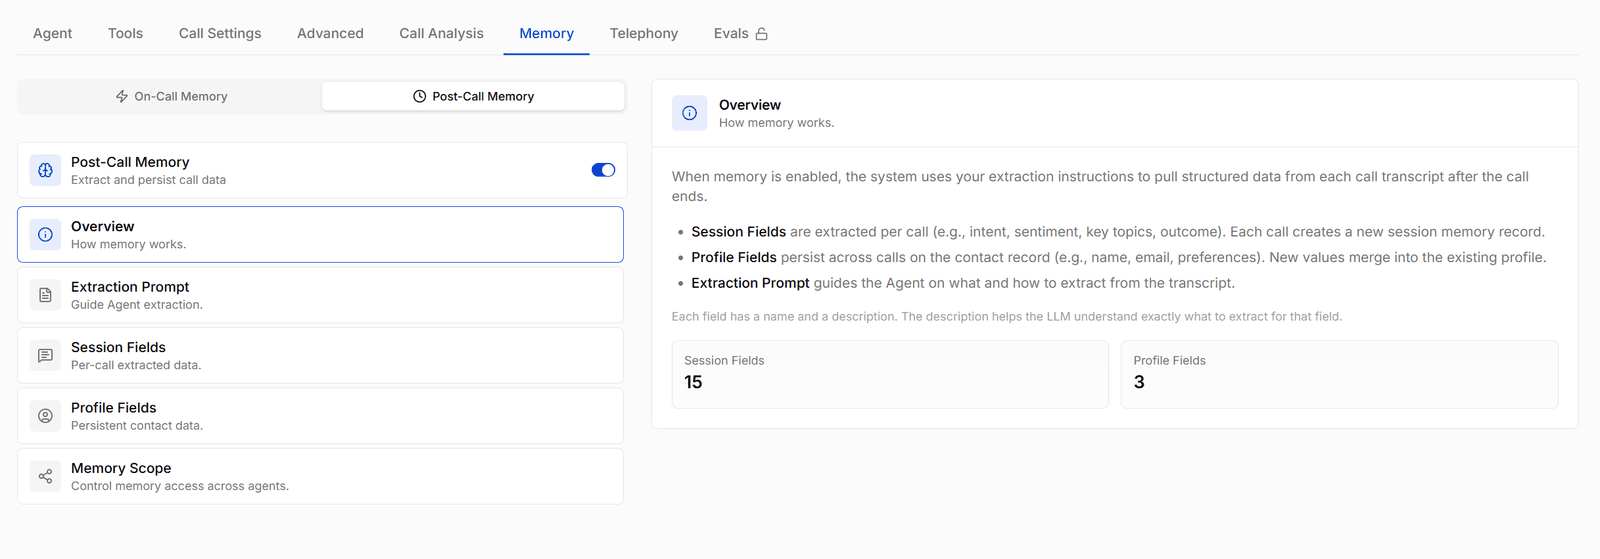1600x559 pixels.
Task: Click the 'Extract and persist call data' text
Action: coord(148,180)
